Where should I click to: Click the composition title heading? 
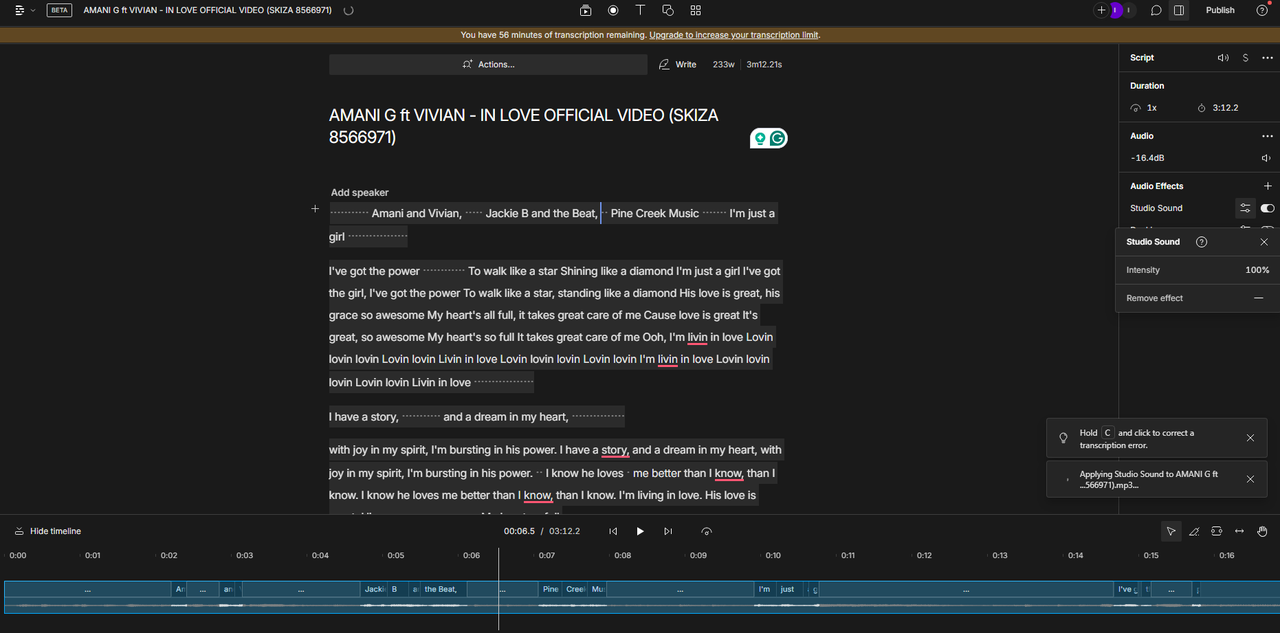point(524,126)
